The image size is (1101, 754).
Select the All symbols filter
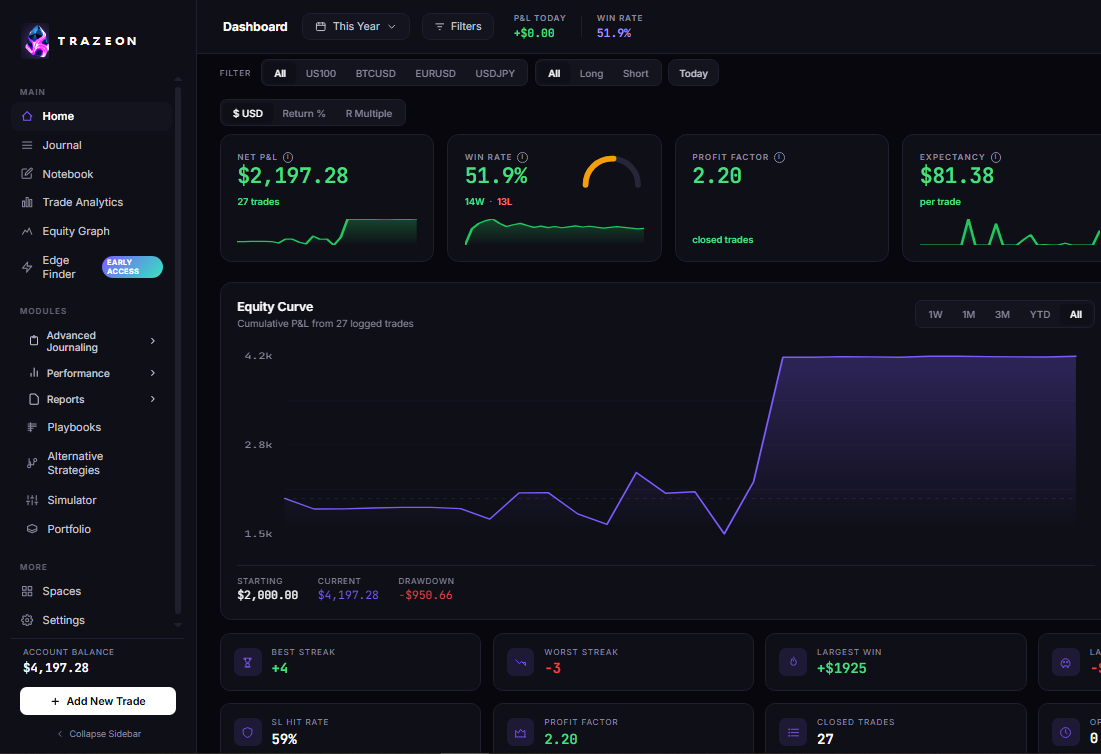point(280,73)
